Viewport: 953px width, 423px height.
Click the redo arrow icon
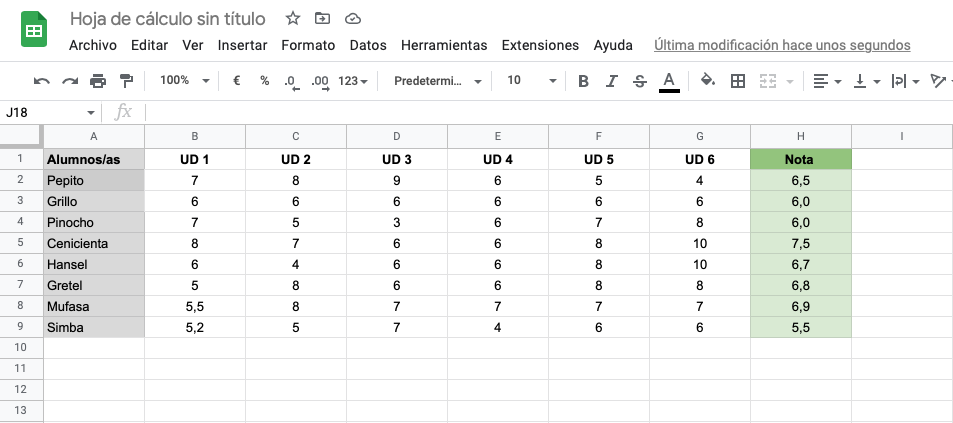tap(70, 81)
